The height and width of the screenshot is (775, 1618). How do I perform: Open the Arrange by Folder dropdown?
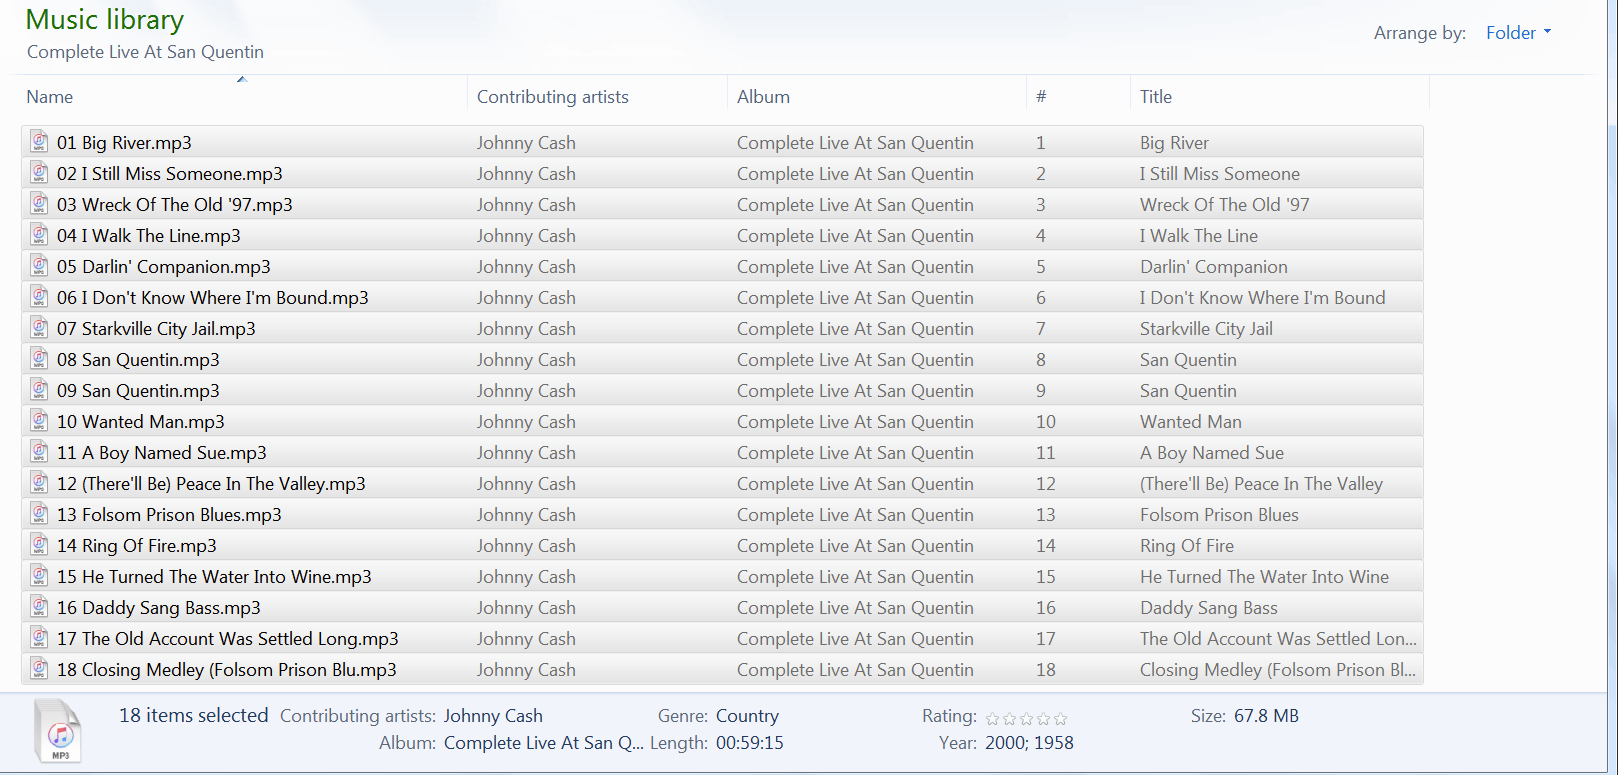point(1518,33)
